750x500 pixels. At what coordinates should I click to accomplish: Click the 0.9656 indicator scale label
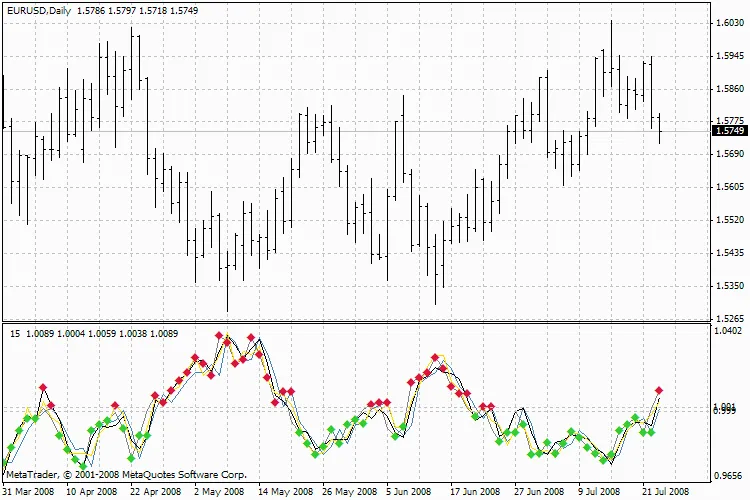[729, 476]
